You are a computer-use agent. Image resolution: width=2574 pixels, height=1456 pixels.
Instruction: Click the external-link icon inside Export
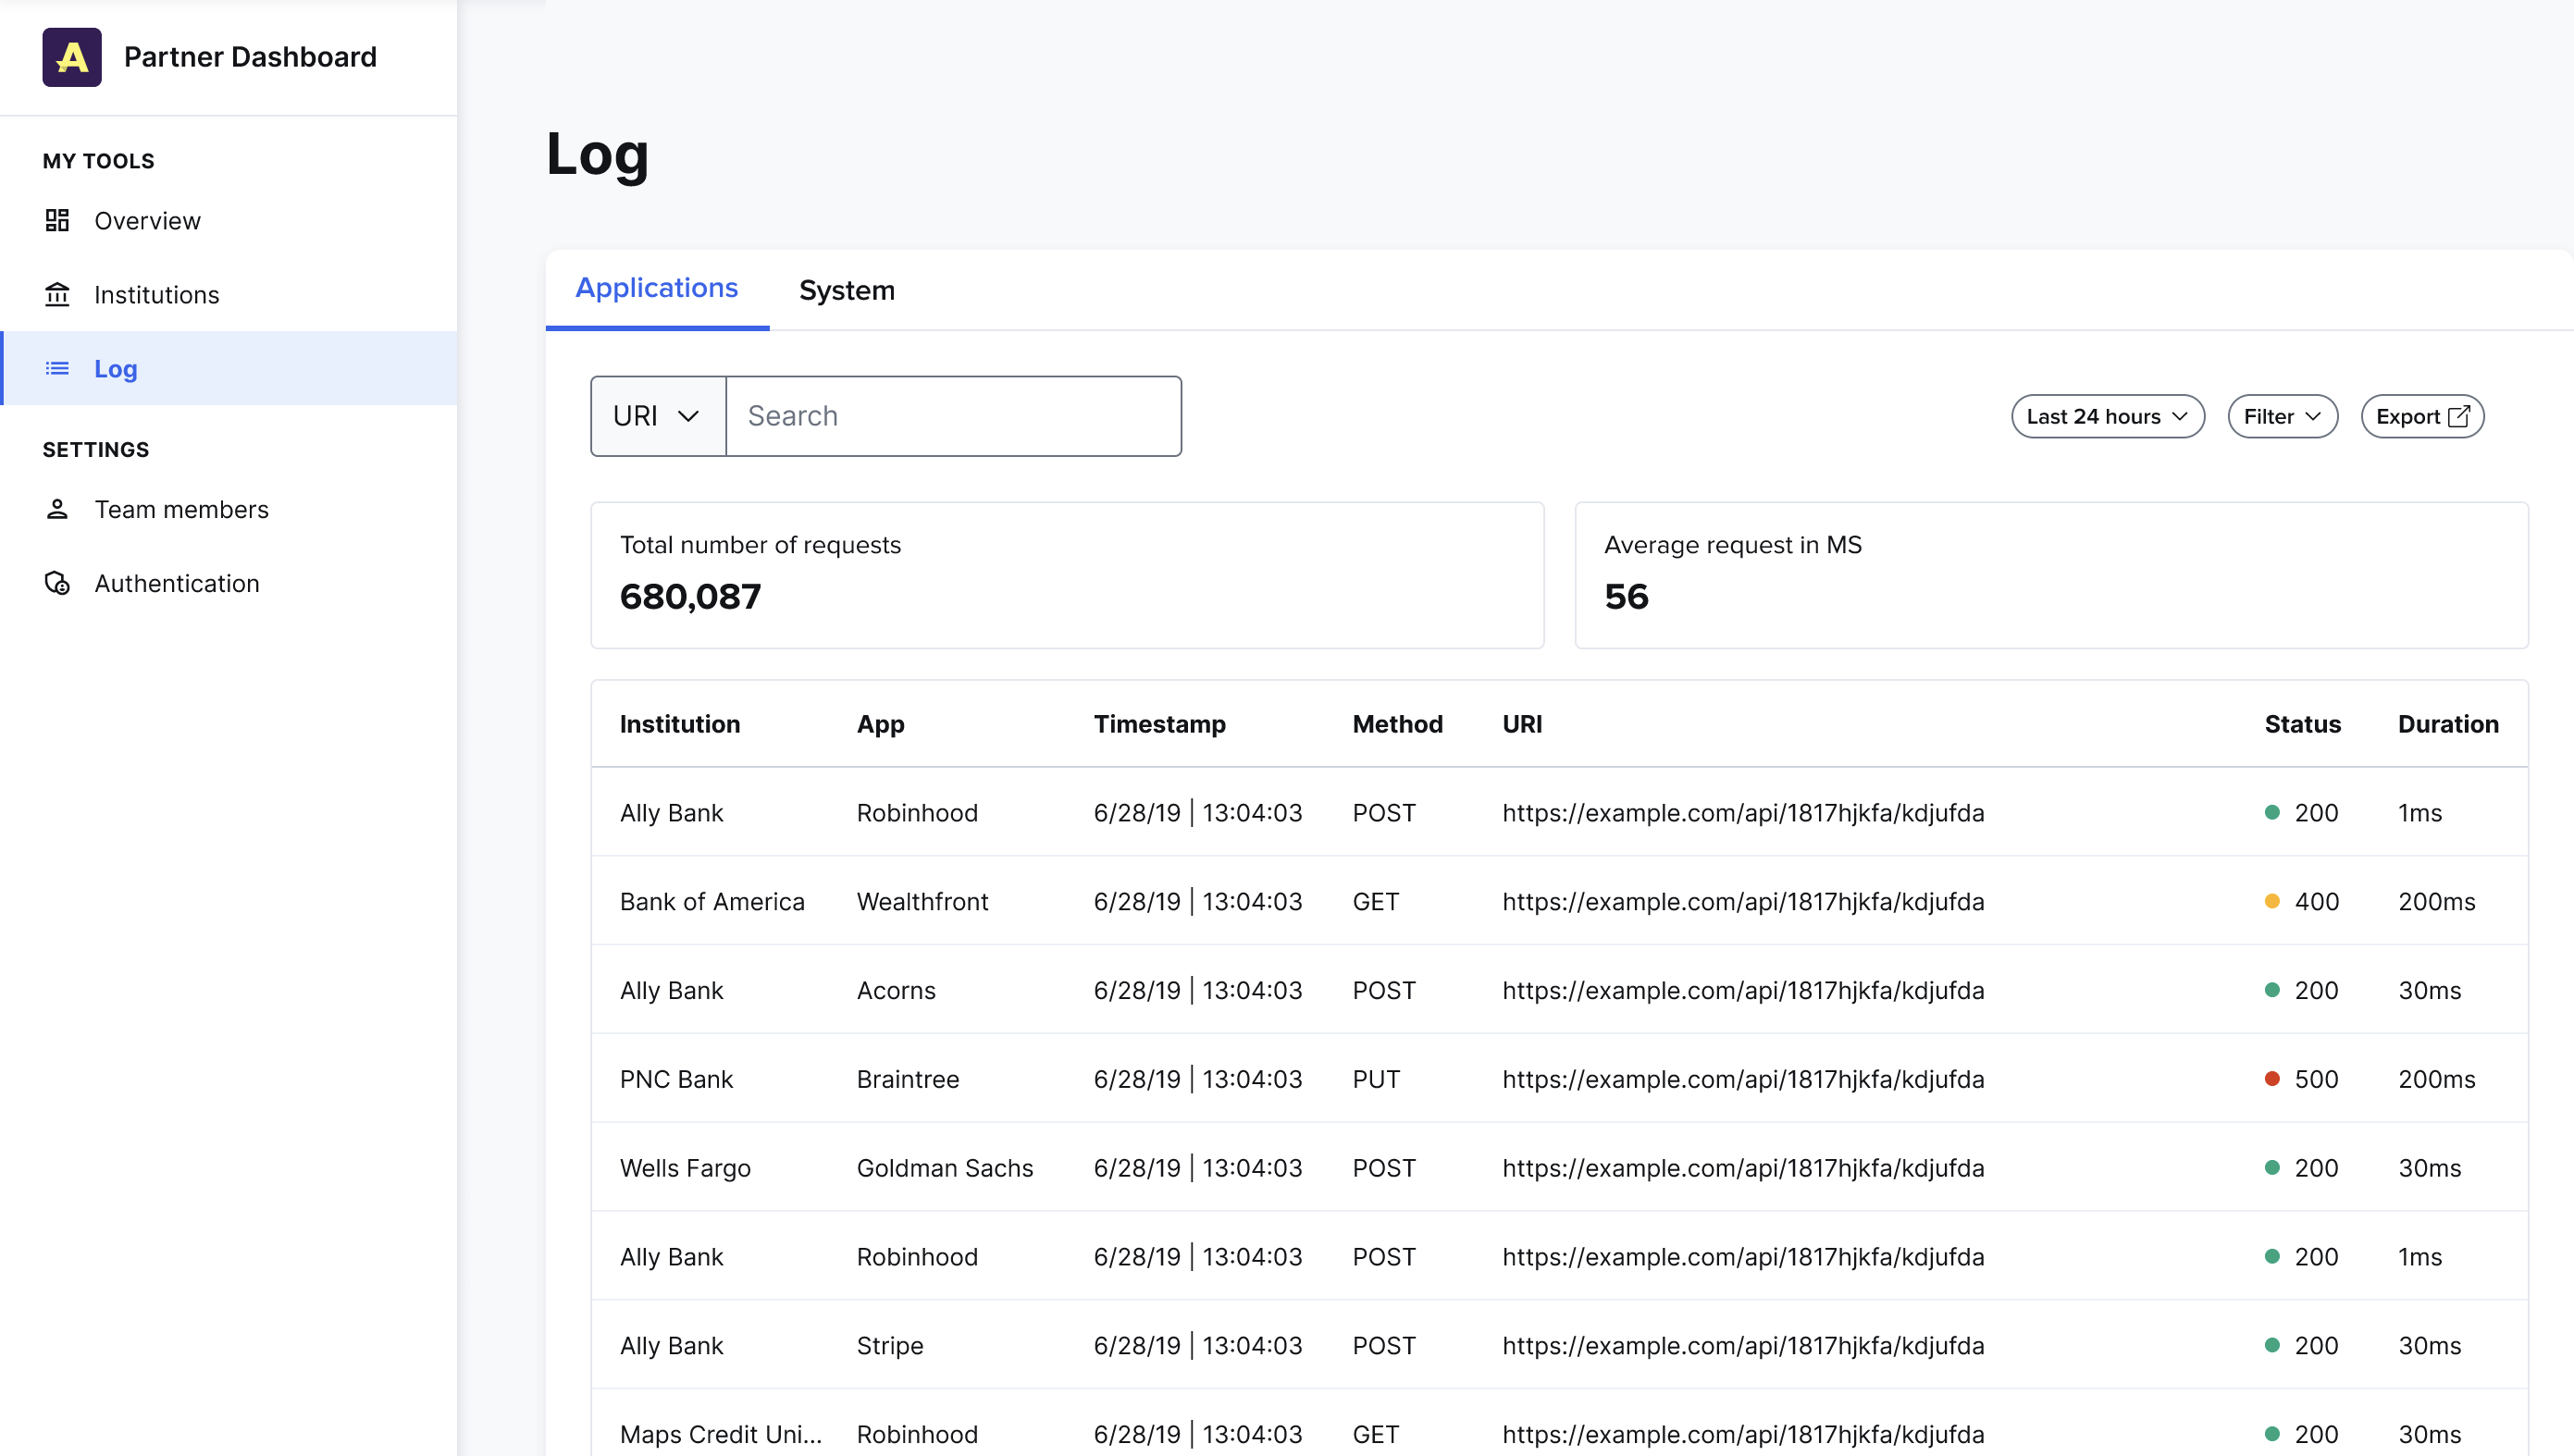pyautogui.click(x=2459, y=416)
